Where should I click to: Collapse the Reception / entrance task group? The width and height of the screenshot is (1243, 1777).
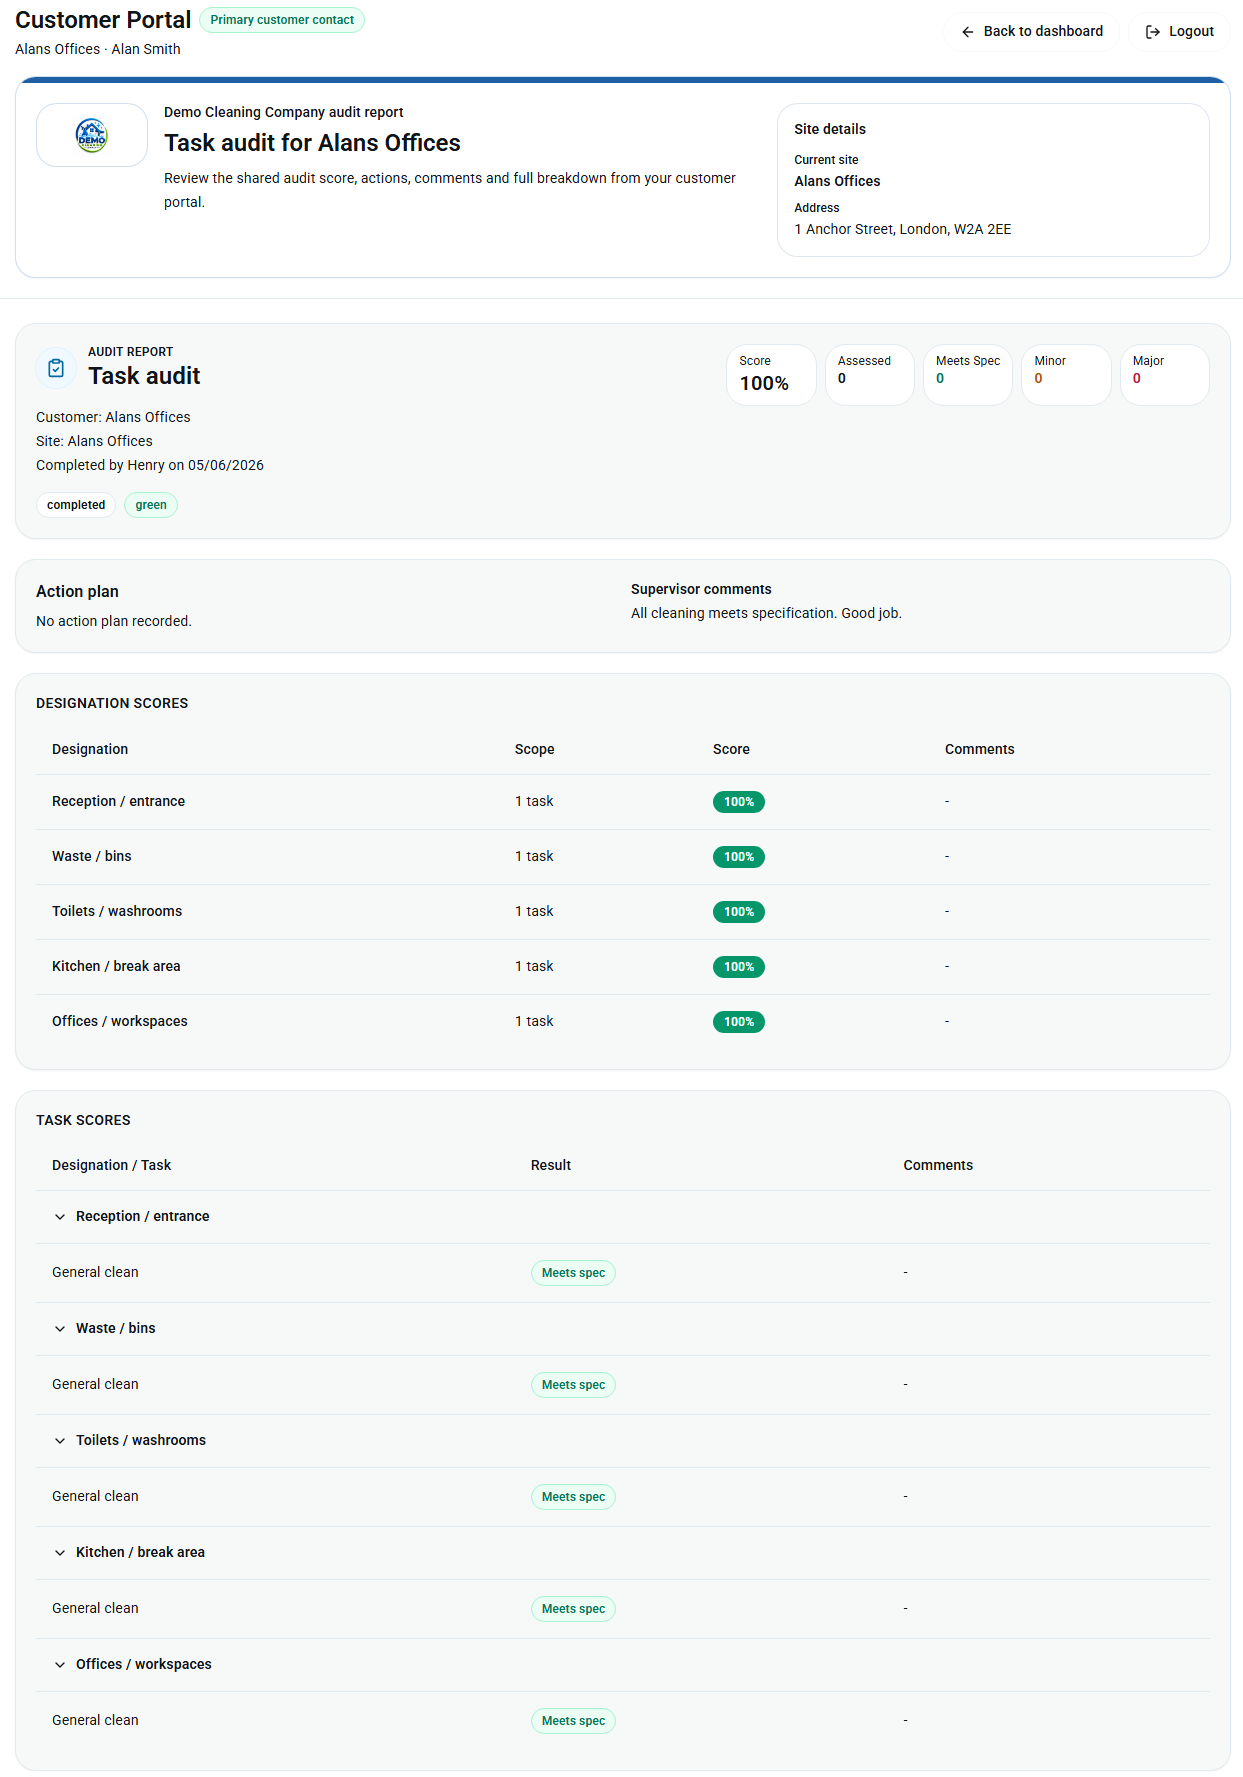60,1217
